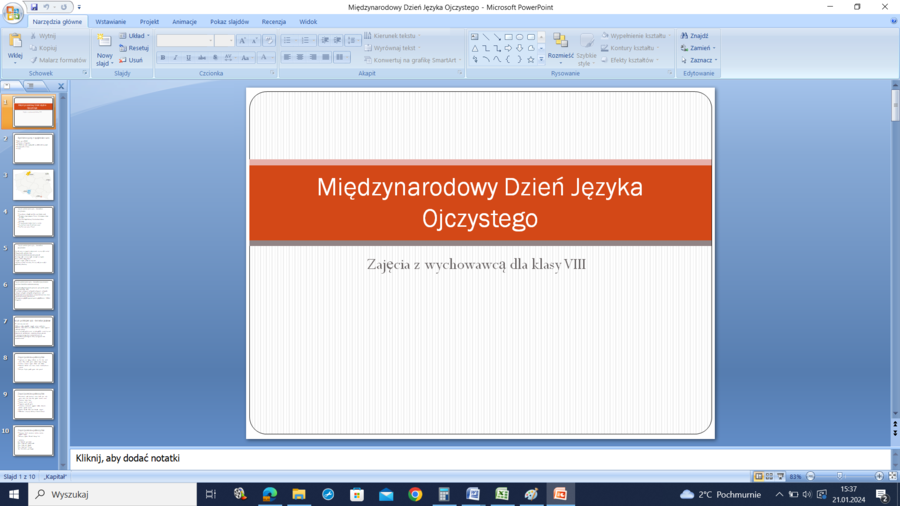Undo the last action in the toolbar
The width and height of the screenshot is (900, 506).
(46, 7)
